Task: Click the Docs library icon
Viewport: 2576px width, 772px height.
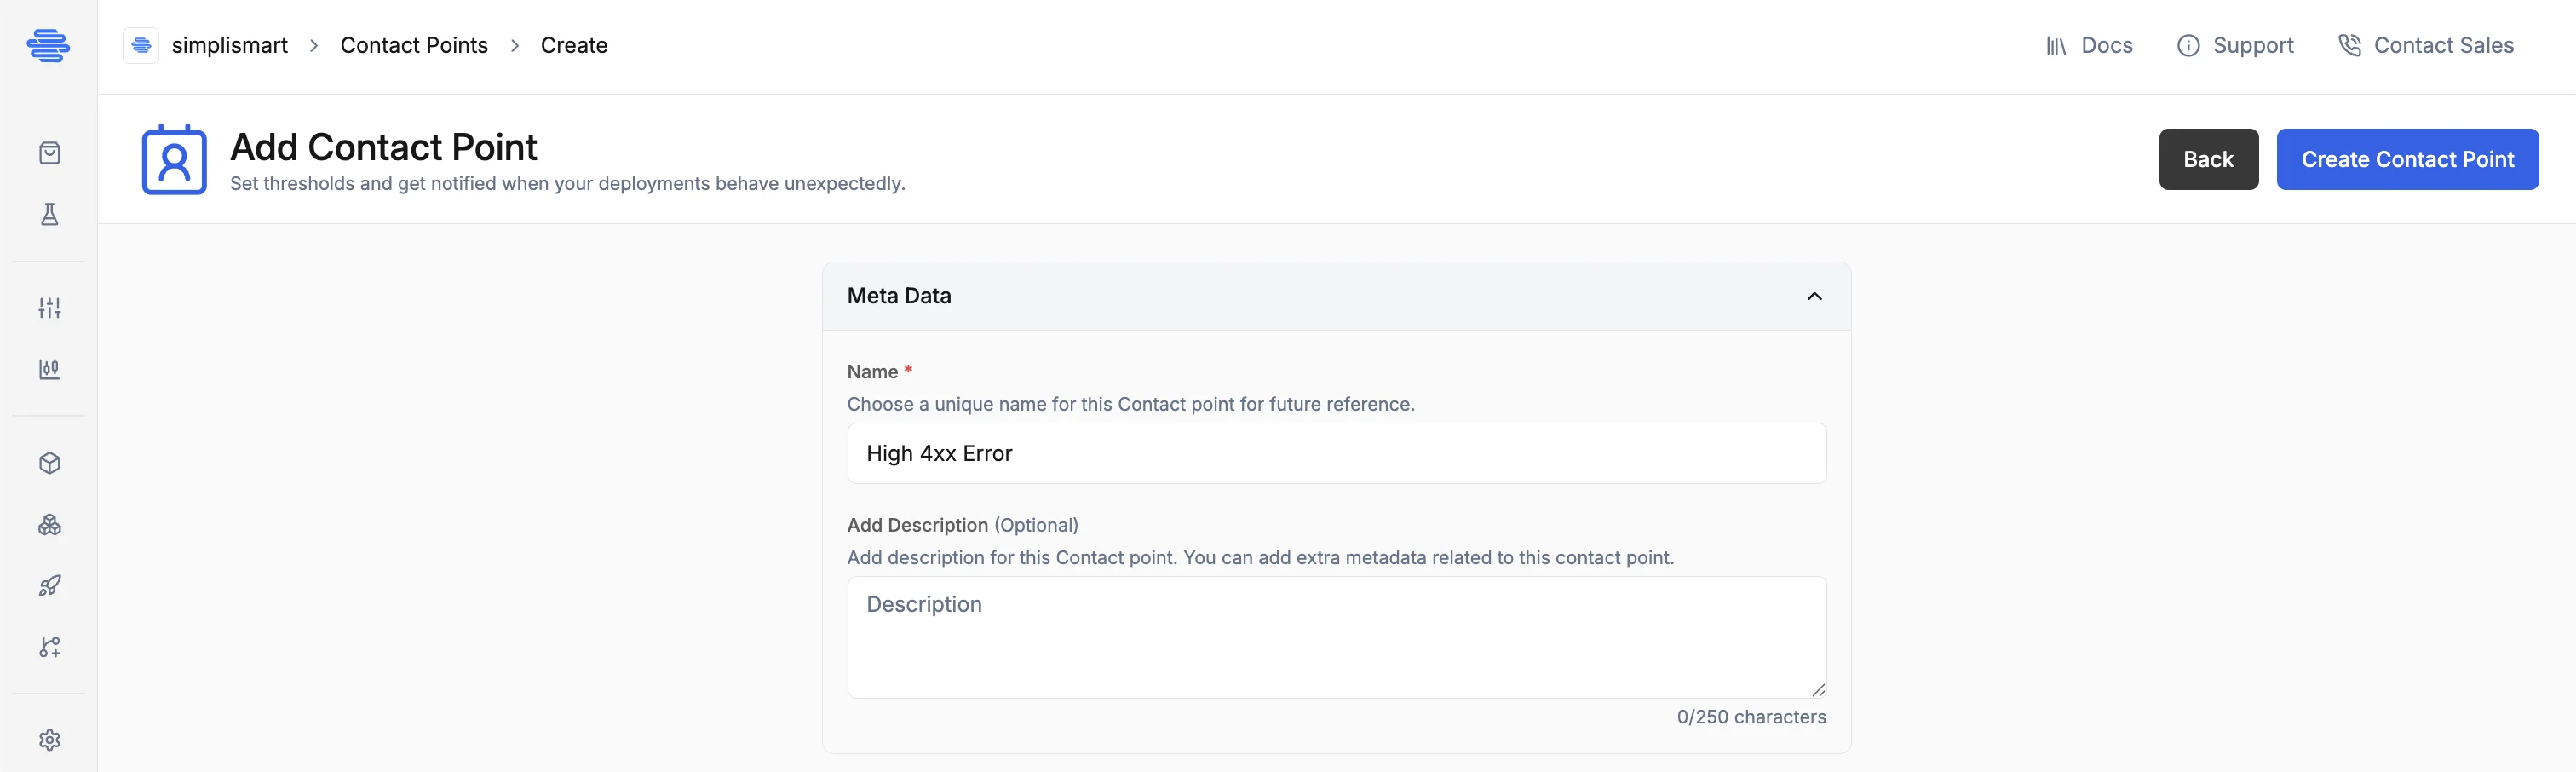Action: pyautogui.click(x=2056, y=46)
